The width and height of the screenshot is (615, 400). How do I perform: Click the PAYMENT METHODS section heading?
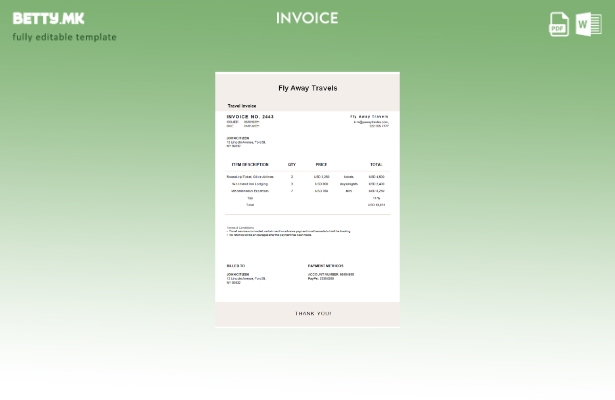[326, 266]
